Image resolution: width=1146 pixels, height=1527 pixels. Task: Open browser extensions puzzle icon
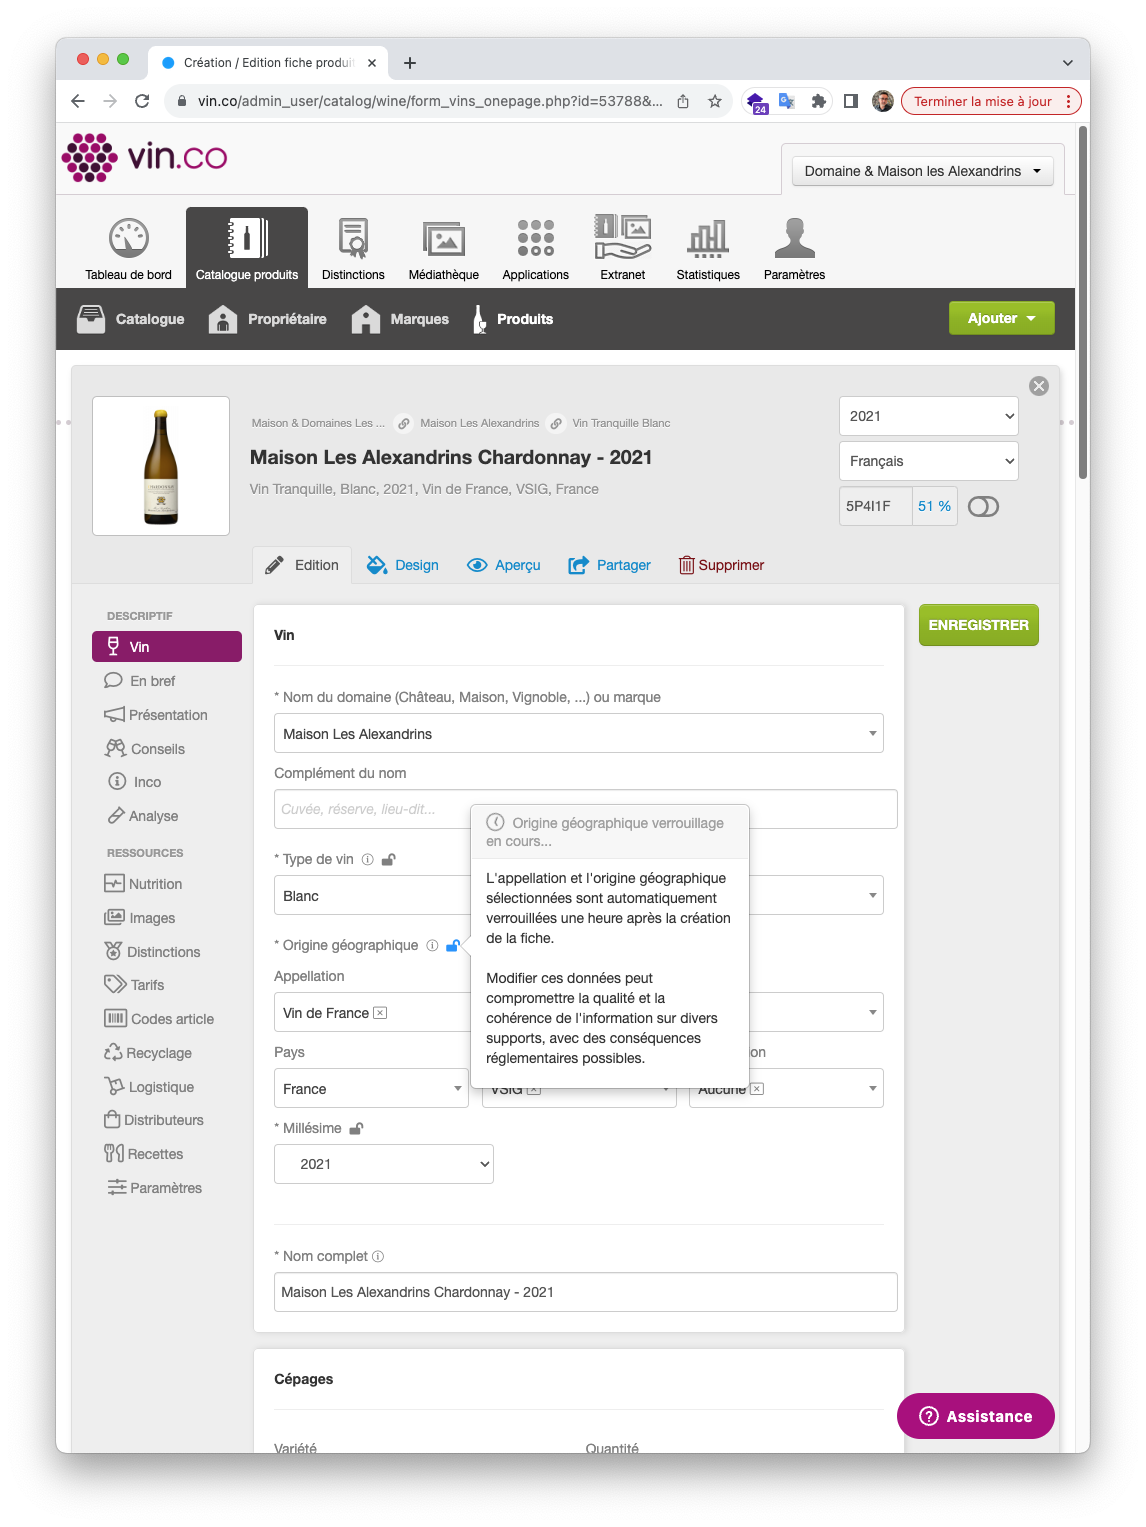point(819,101)
